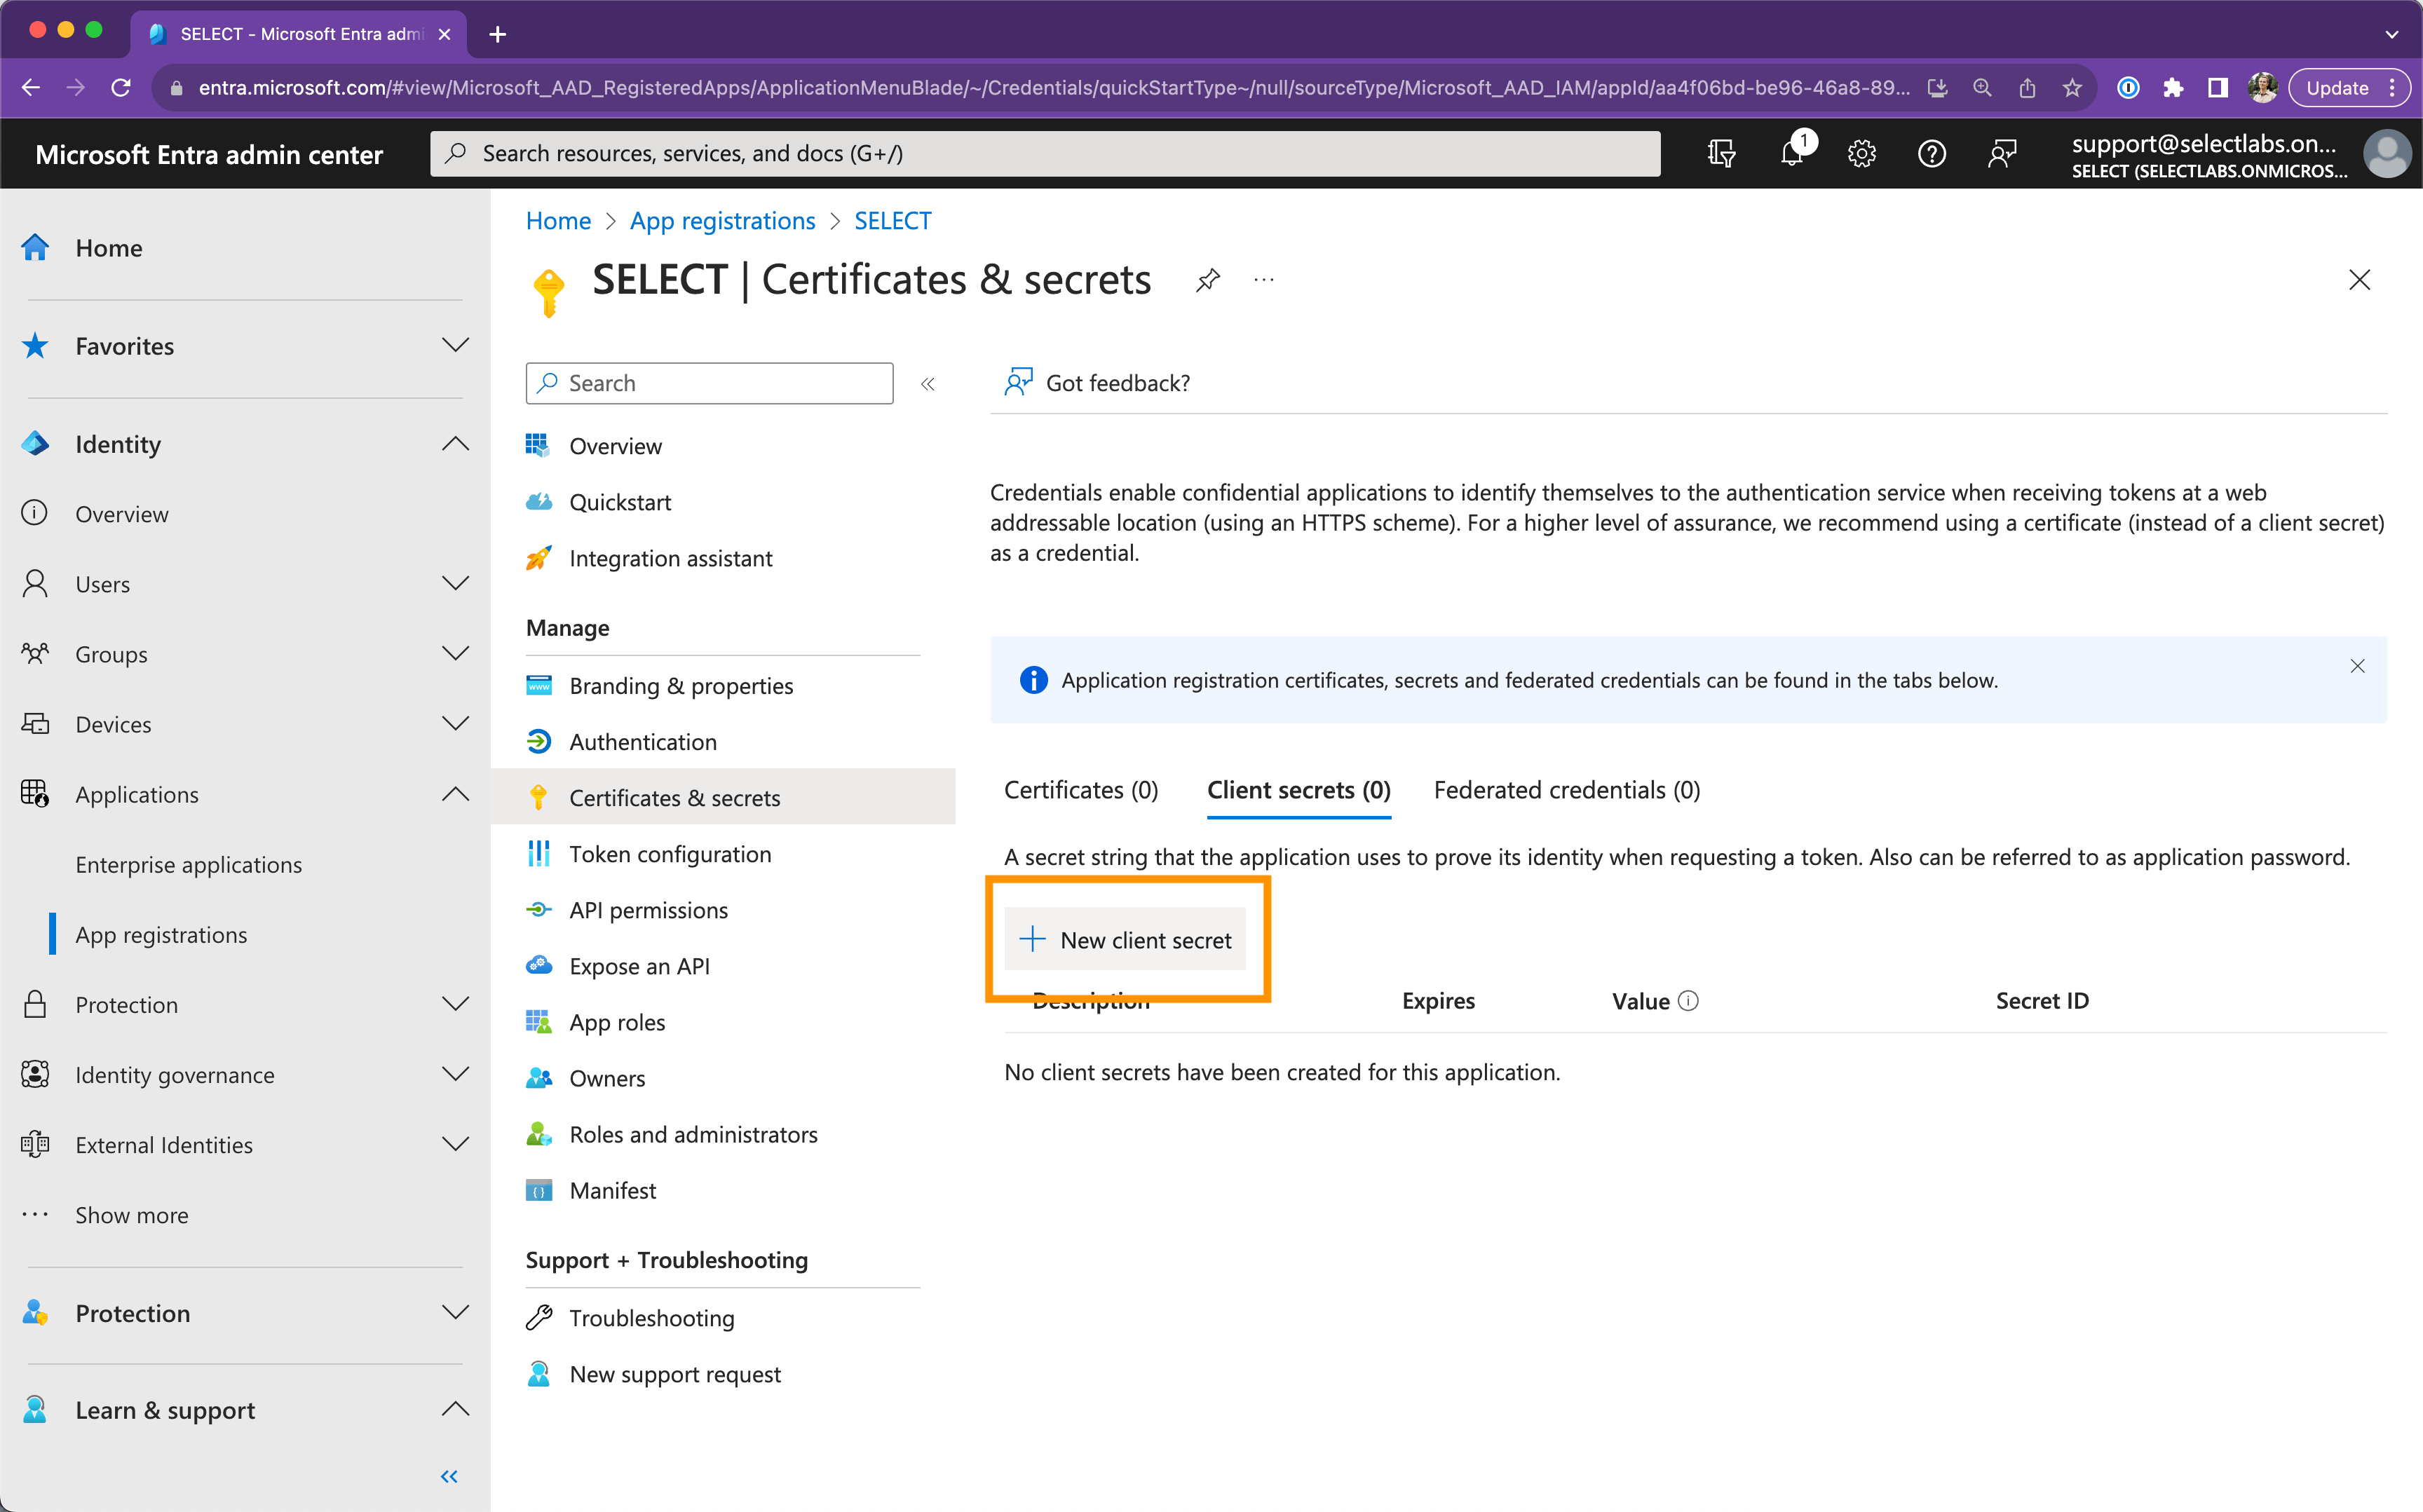Open the browser extensions puzzle icon

pos(2173,88)
